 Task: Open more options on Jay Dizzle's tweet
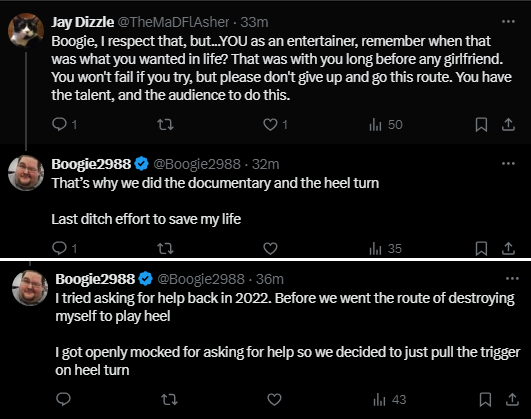pyautogui.click(x=508, y=22)
